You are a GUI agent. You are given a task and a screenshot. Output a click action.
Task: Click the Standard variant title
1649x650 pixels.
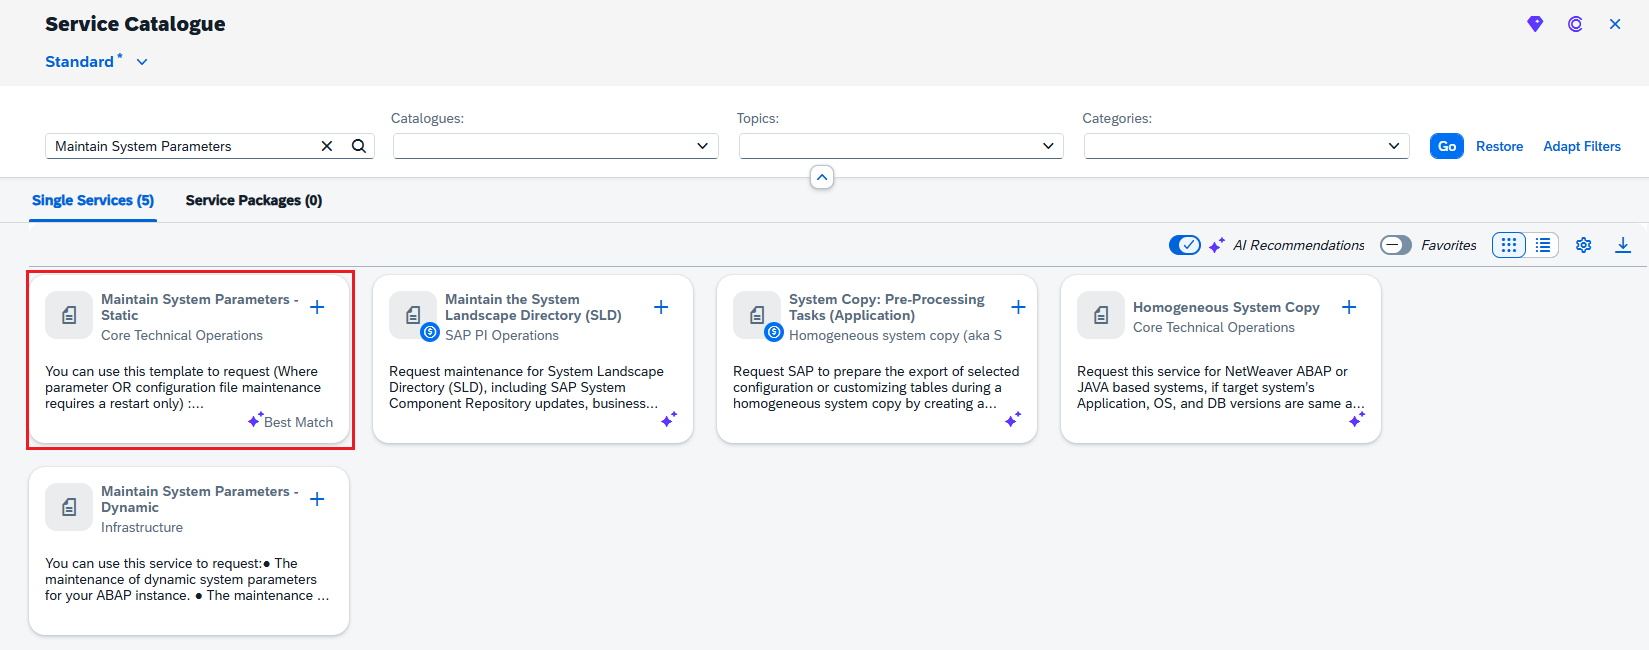[x=80, y=62]
